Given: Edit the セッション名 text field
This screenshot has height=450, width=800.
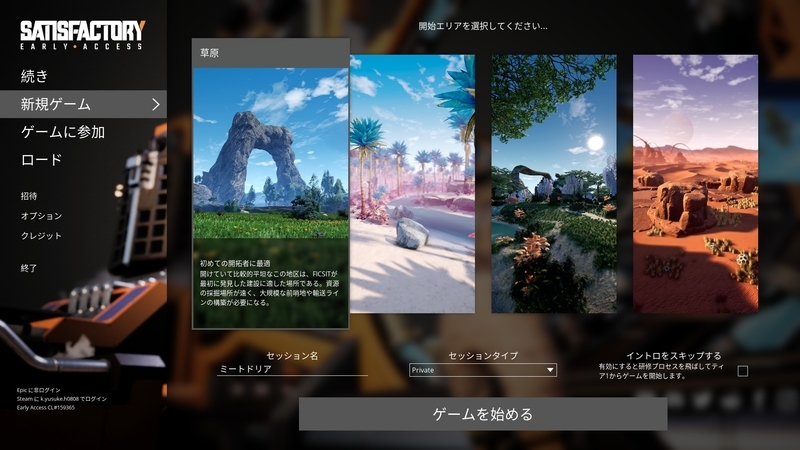Looking at the screenshot, I should coord(292,369).
